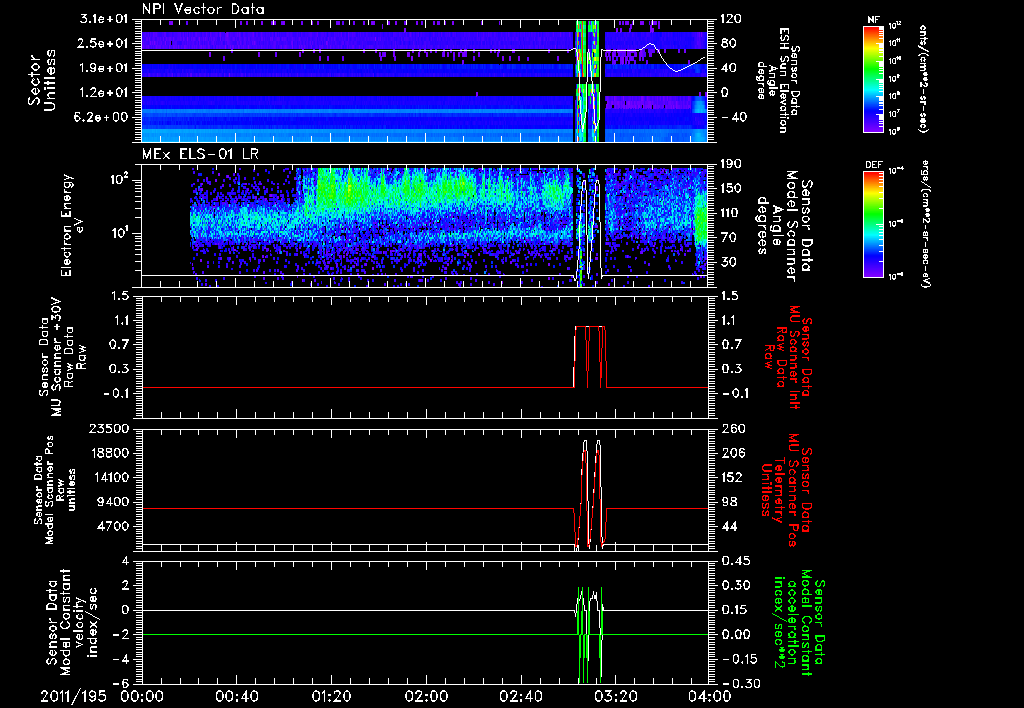Image resolution: width=1024 pixels, height=708 pixels.
Task: Click the 'Sector Unitless' axis label
Action: (x=42, y=80)
